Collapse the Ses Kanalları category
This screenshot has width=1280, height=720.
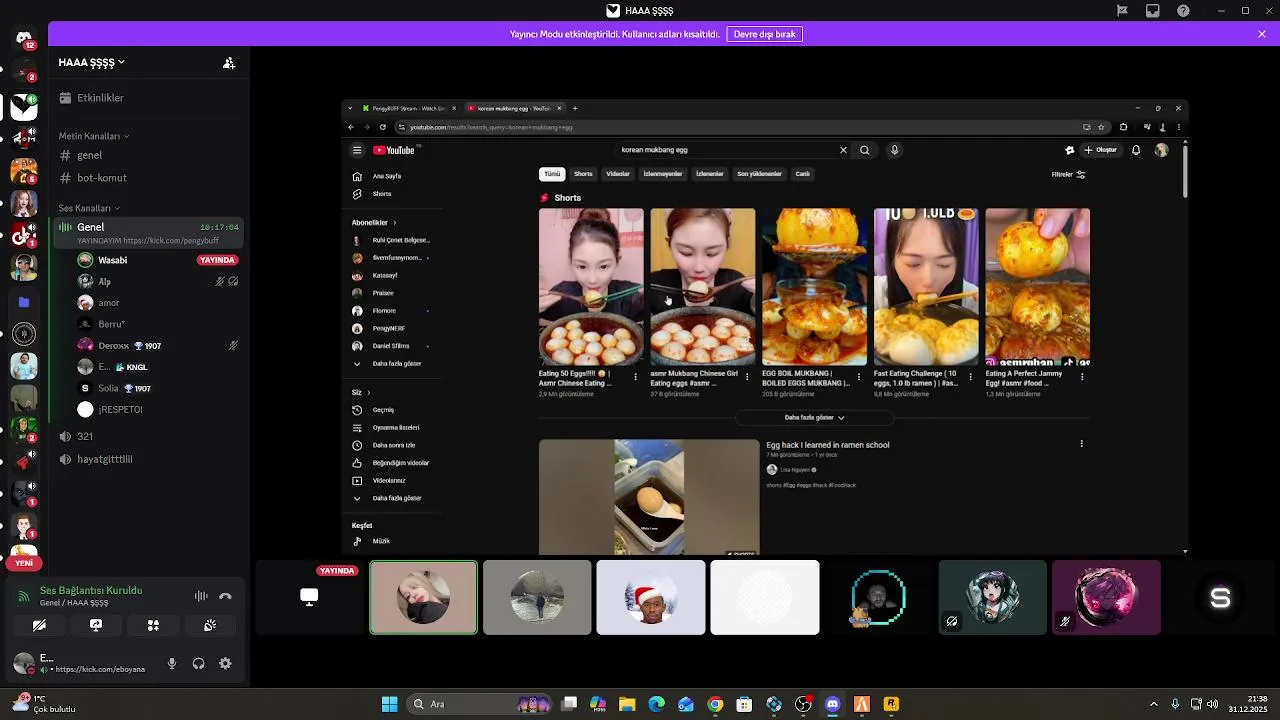[89, 208]
